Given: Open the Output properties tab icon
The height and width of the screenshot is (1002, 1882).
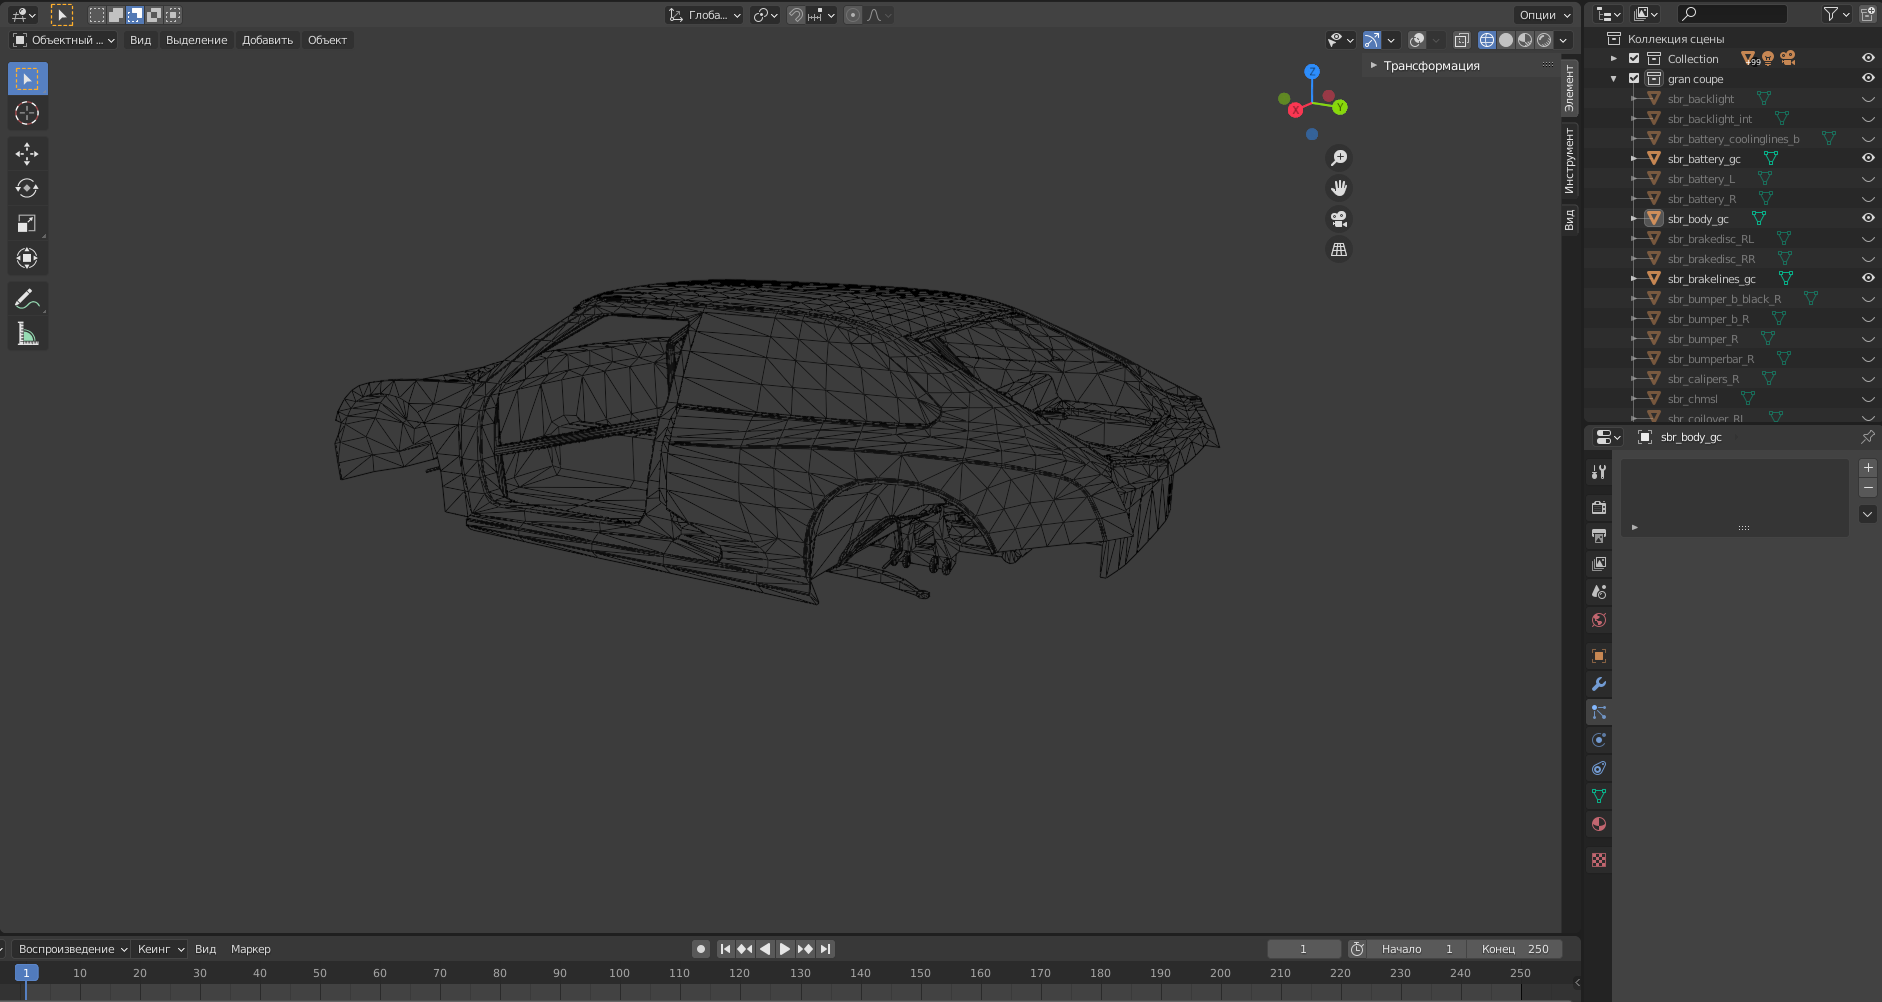Looking at the screenshot, I should 1598,536.
